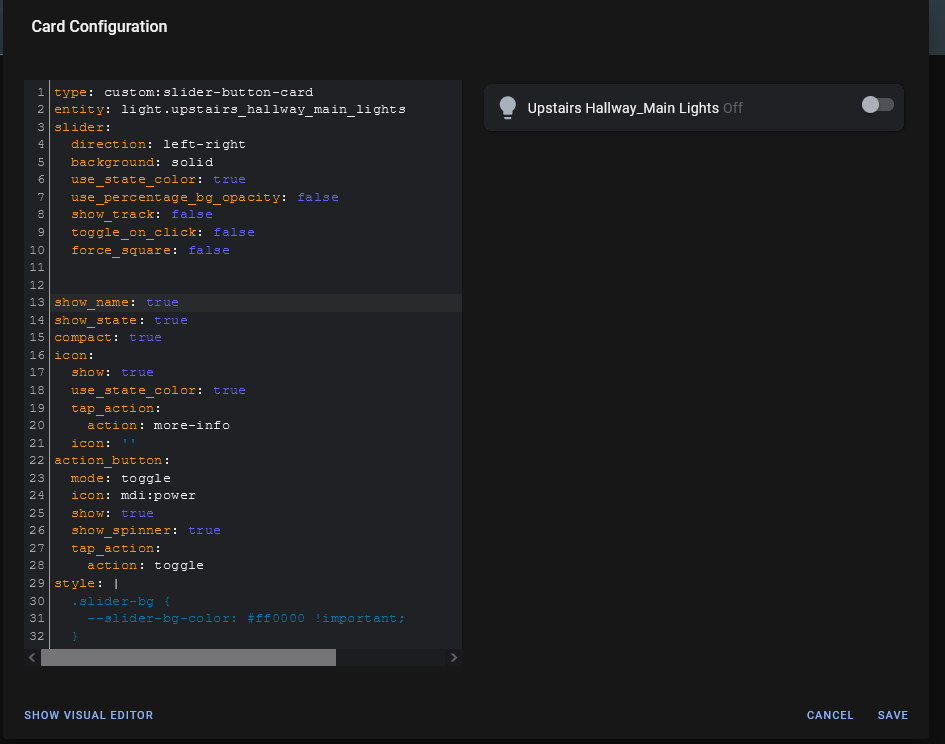The image size is (945, 744).
Task: Toggle the Upstairs Hallway Main Lights switch
Action: click(x=877, y=104)
